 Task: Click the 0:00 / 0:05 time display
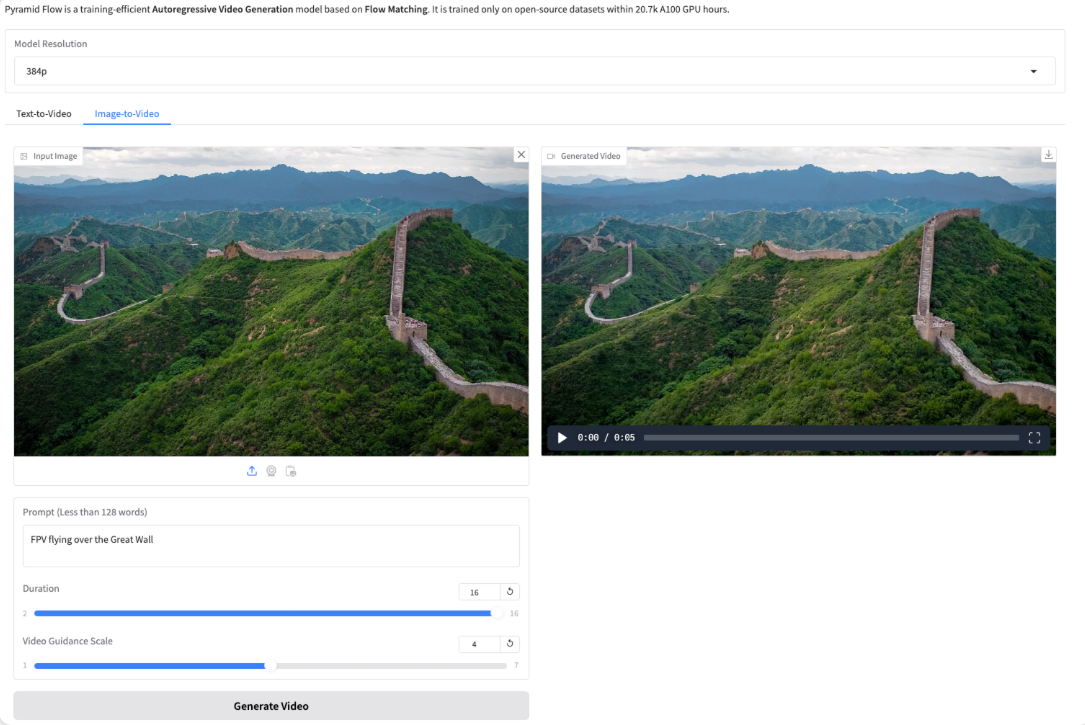coord(606,438)
